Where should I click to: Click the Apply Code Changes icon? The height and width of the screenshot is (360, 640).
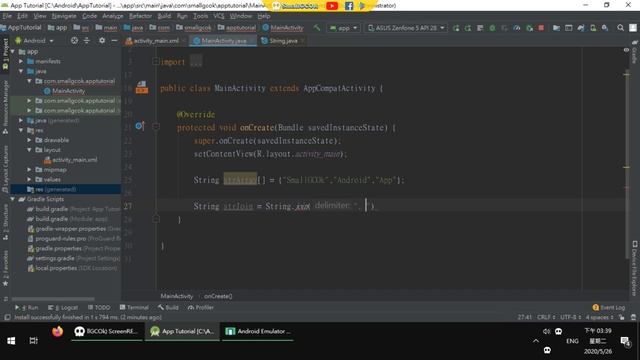pos(480,28)
